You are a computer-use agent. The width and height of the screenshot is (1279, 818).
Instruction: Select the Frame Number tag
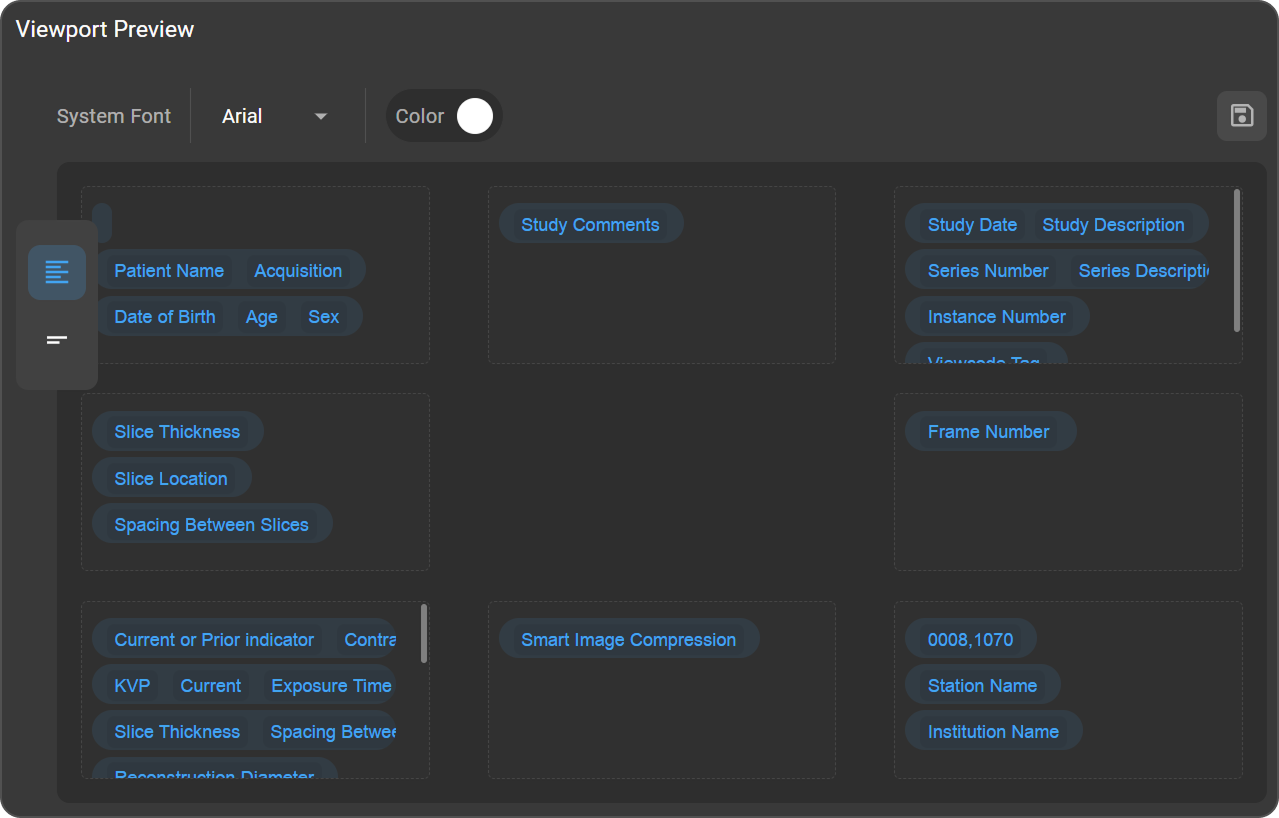pyautogui.click(x=989, y=431)
